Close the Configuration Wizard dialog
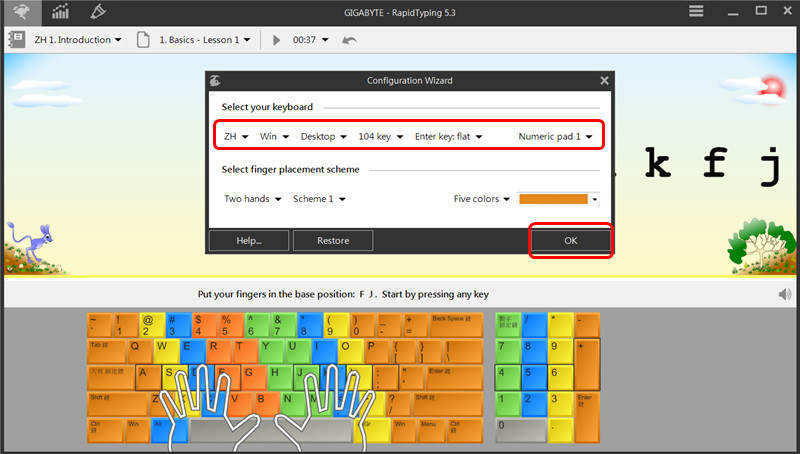 coord(604,81)
